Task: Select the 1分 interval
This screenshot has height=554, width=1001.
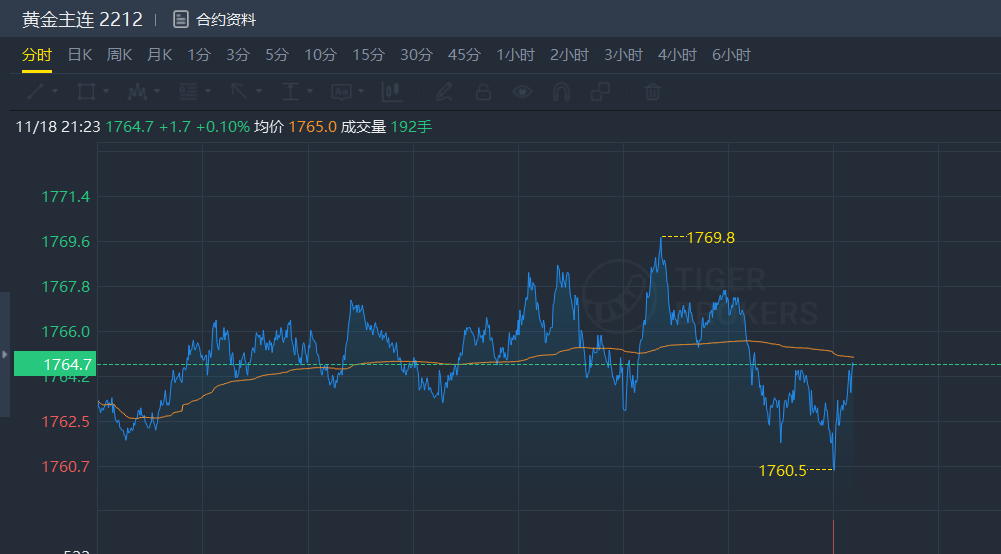Action: (x=199, y=55)
